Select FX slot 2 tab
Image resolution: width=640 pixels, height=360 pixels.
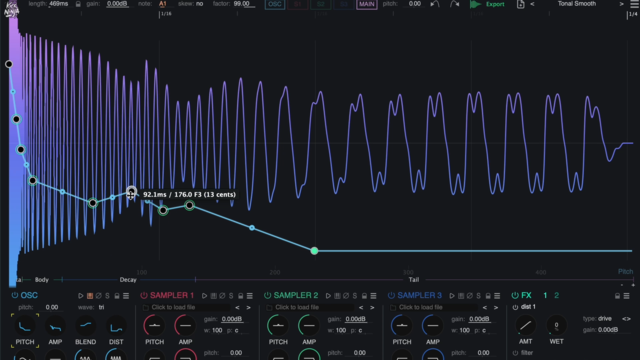[557, 295]
